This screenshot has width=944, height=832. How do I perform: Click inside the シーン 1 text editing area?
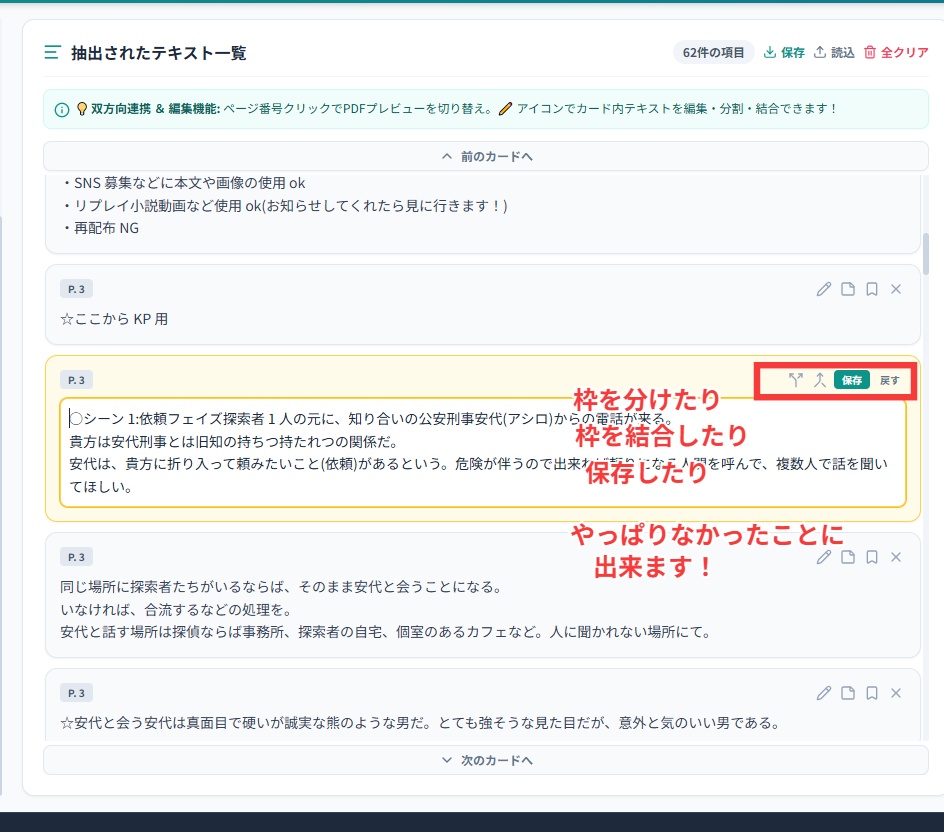coord(483,453)
